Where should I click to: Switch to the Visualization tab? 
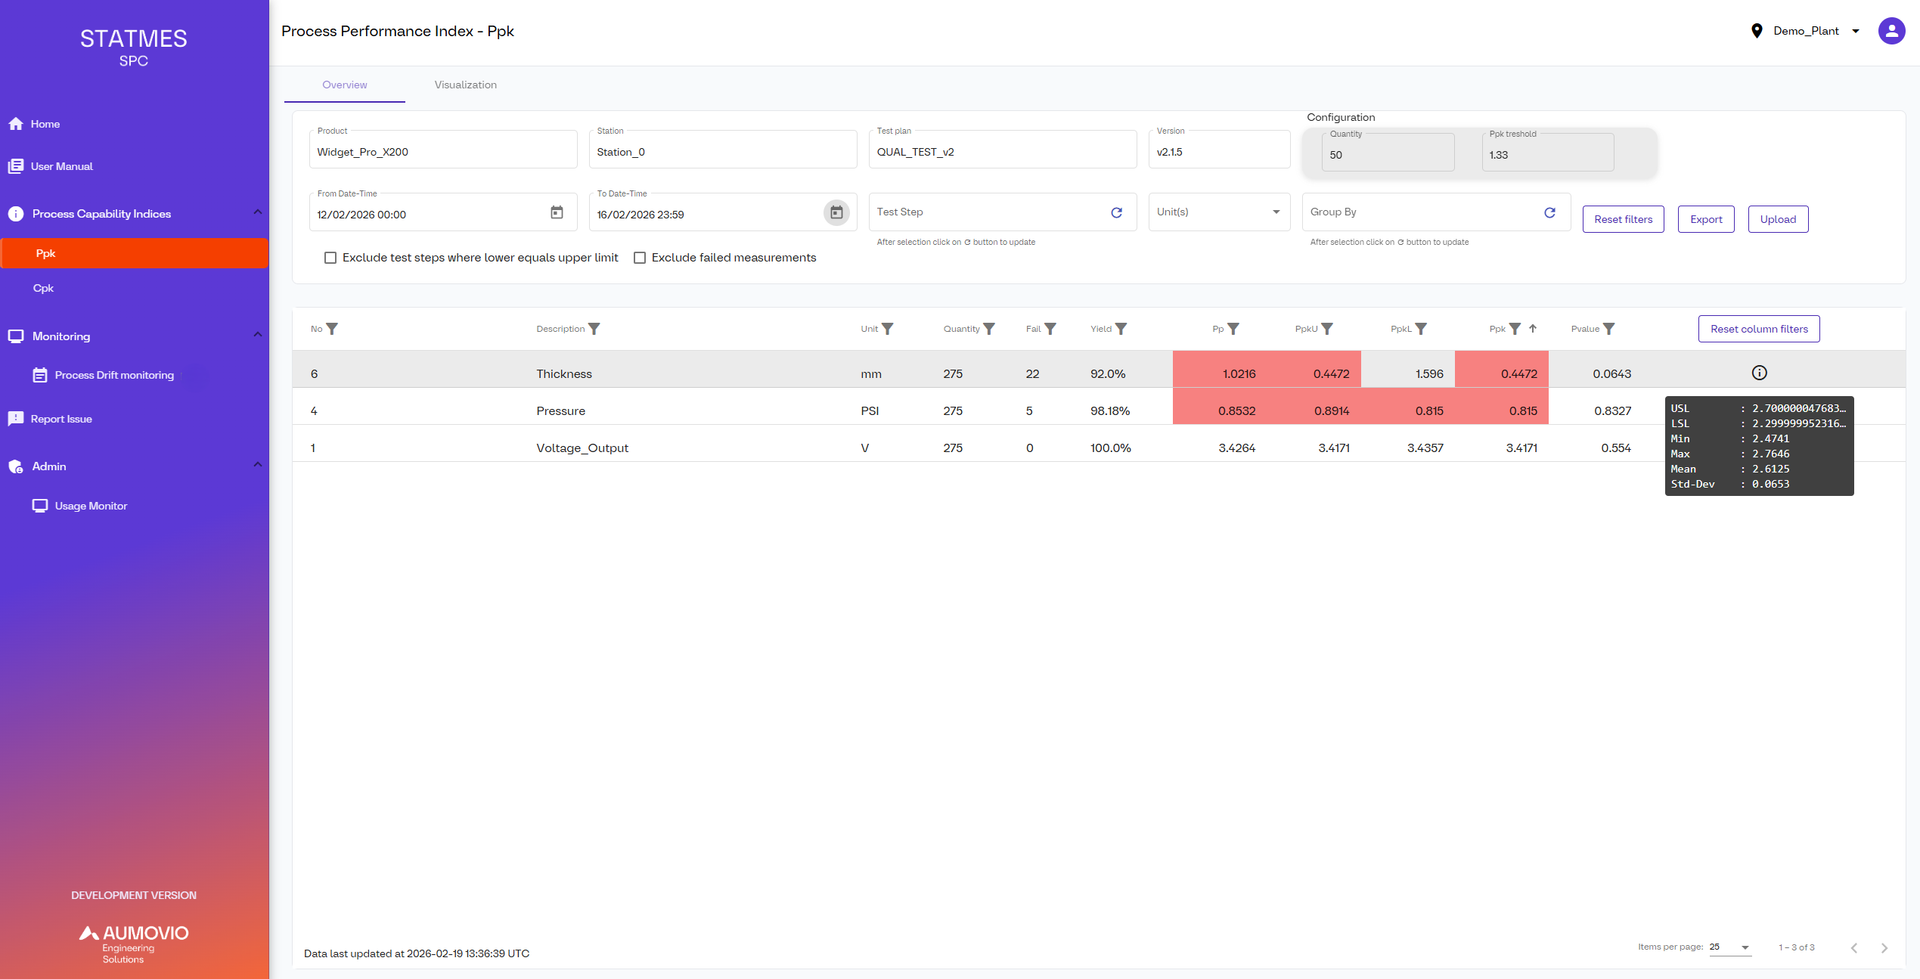pos(465,85)
